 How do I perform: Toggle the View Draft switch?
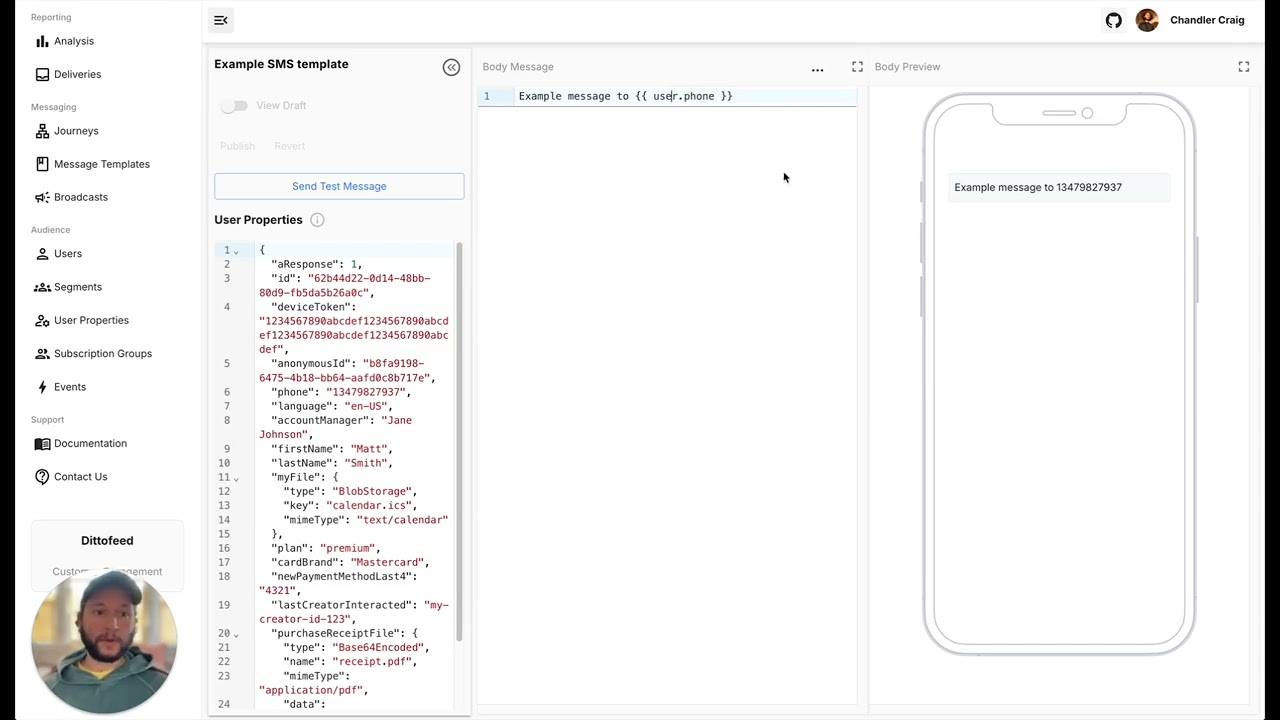(x=234, y=105)
